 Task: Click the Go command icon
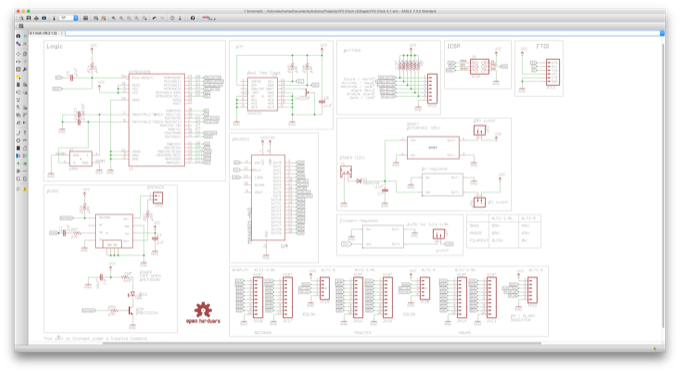pyautogui.click(x=180, y=18)
